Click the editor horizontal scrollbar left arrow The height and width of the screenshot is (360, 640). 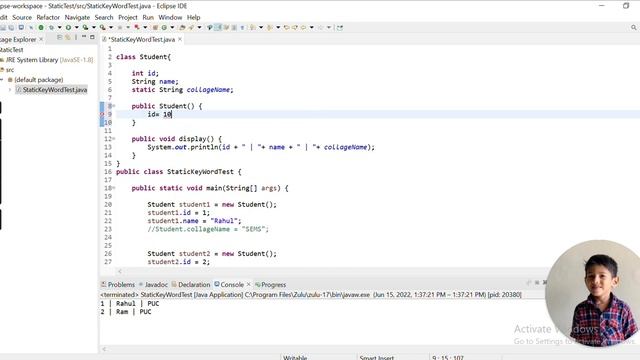click(x=120, y=271)
